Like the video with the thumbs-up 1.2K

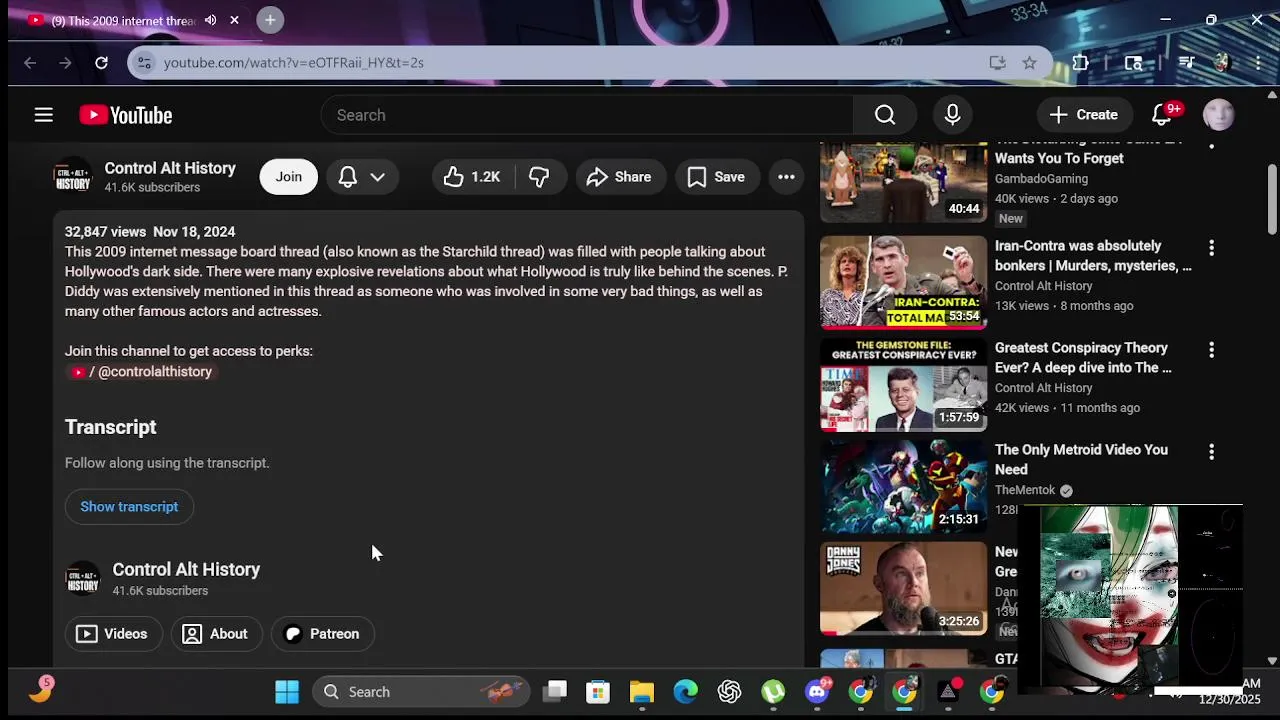click(473, 177)
